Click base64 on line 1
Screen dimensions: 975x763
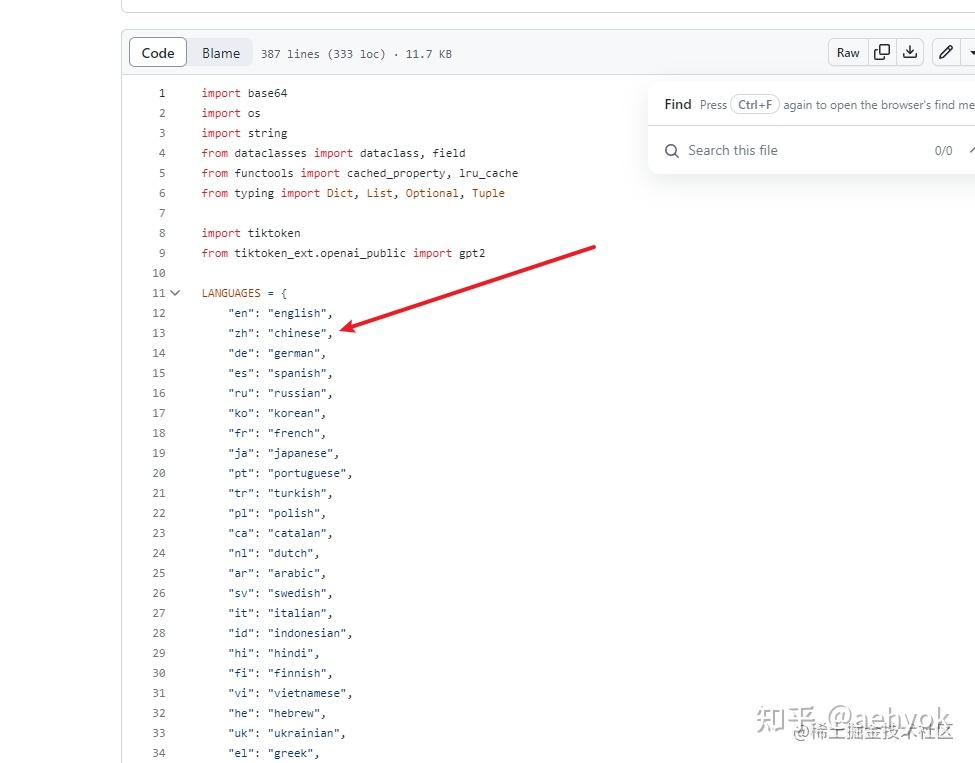267,93
